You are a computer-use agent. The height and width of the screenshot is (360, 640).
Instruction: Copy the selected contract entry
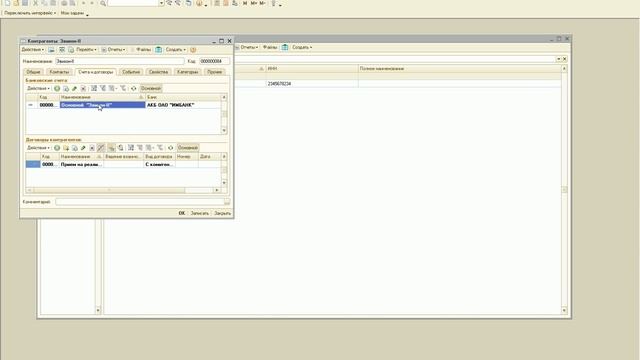pos(74,148)
